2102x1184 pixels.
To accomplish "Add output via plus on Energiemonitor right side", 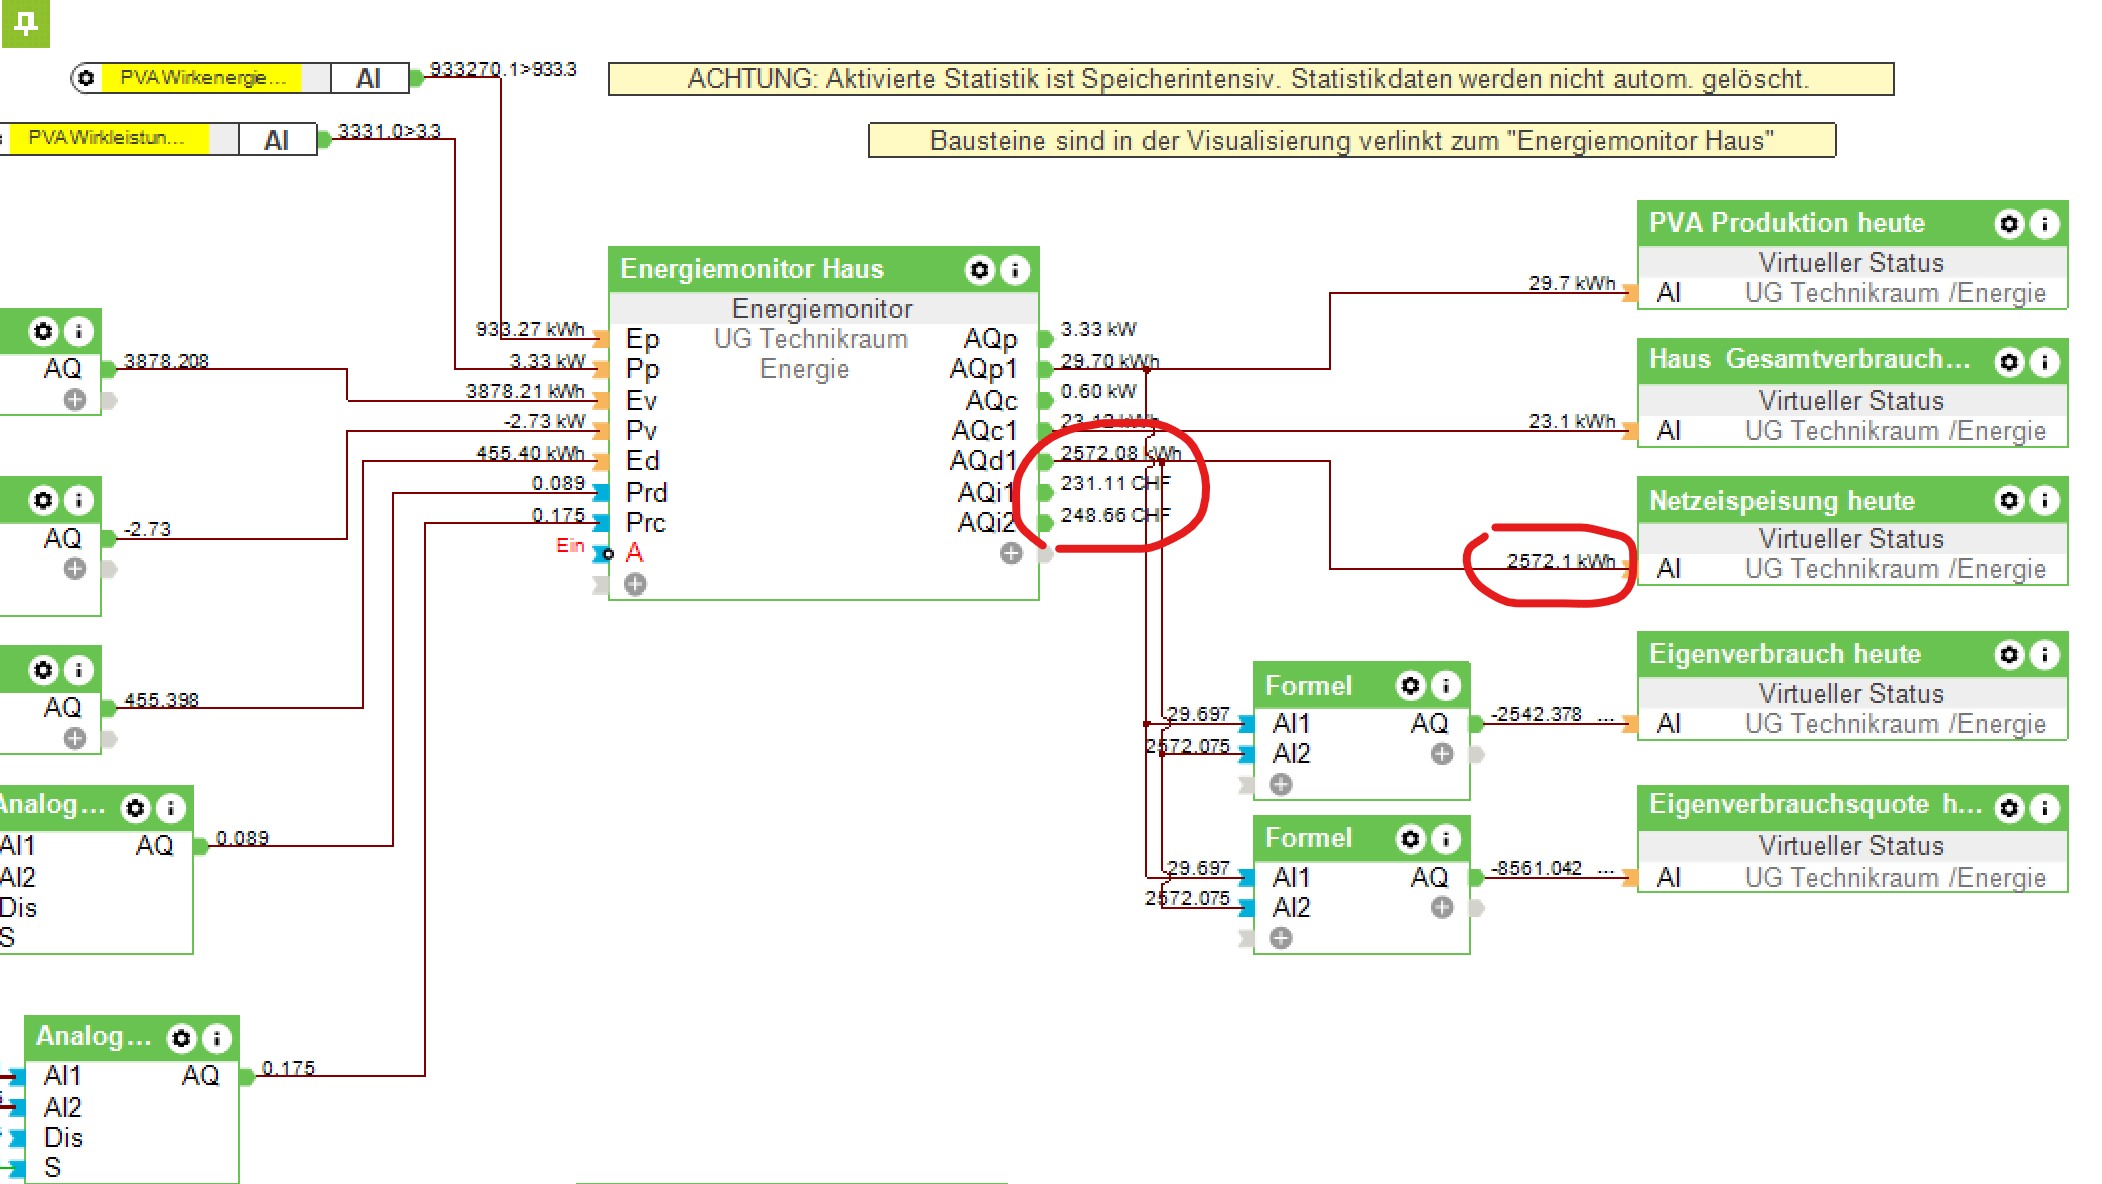I will (1011, 553).
